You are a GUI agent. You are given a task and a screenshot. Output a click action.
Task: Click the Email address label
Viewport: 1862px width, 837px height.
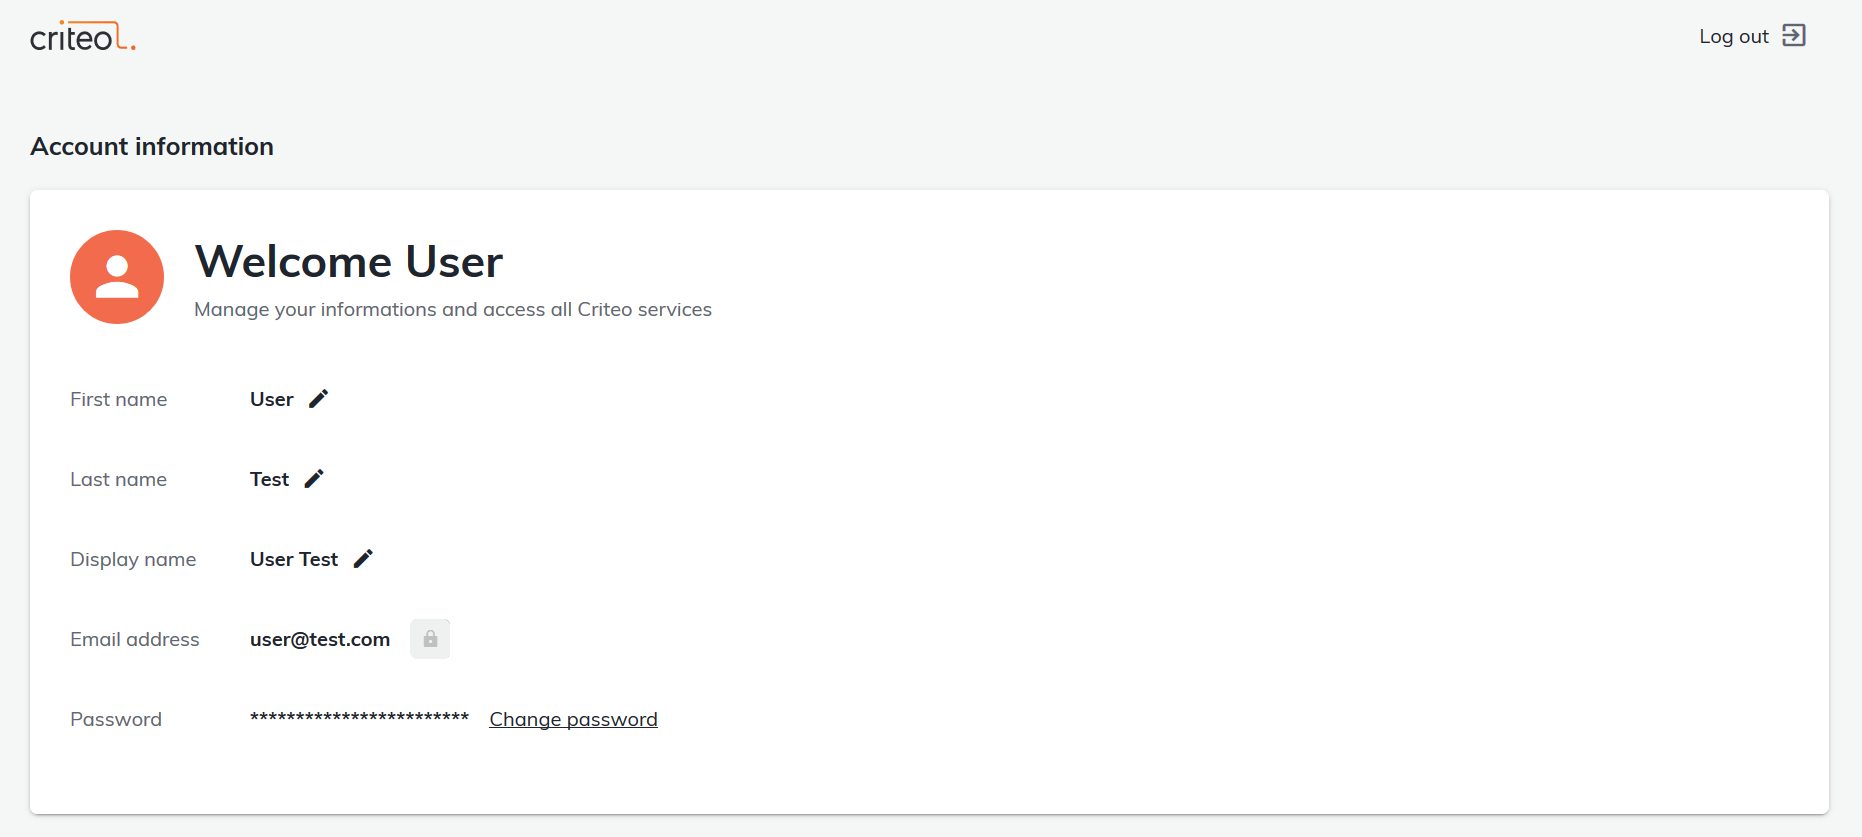[x=135, y=639]
